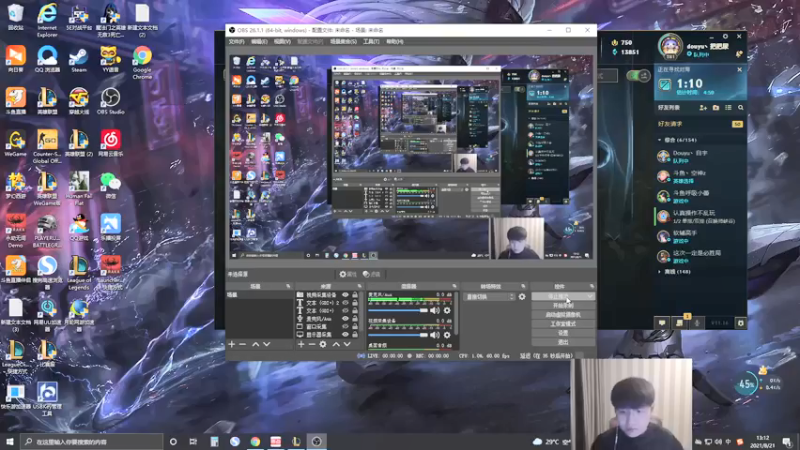Screen dimensions: 800x450
Task: Open PUBG Battlegrounds desktop shortcut
Action: (x=47, y=231)
